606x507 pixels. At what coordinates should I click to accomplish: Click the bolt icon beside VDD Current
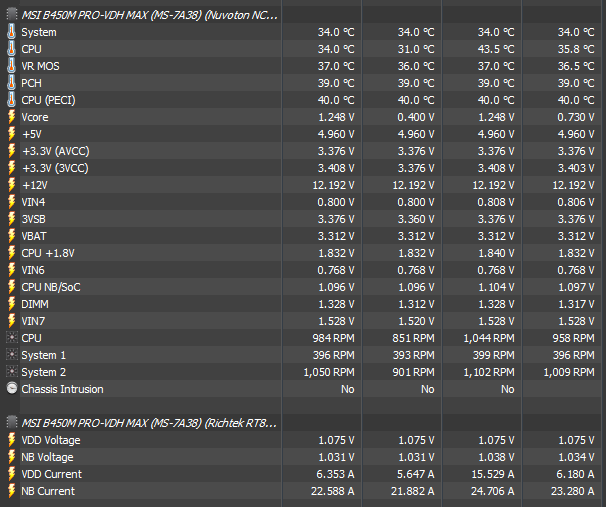pos(11,474)
